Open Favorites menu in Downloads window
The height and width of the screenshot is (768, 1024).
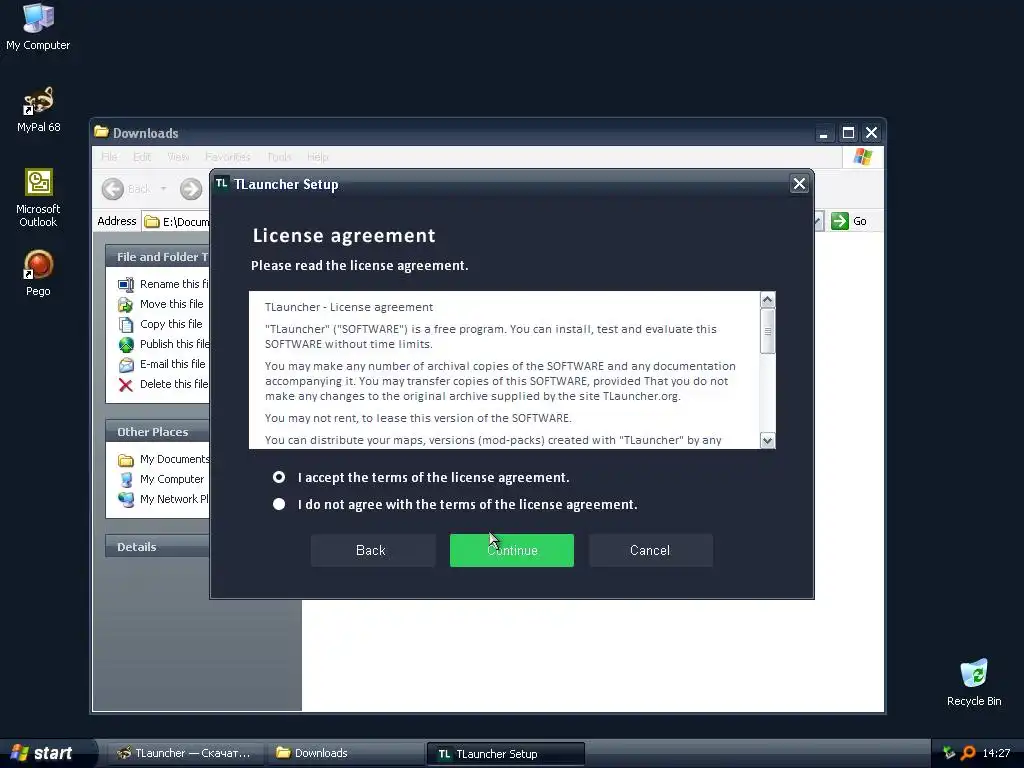(x=227, y=157)
